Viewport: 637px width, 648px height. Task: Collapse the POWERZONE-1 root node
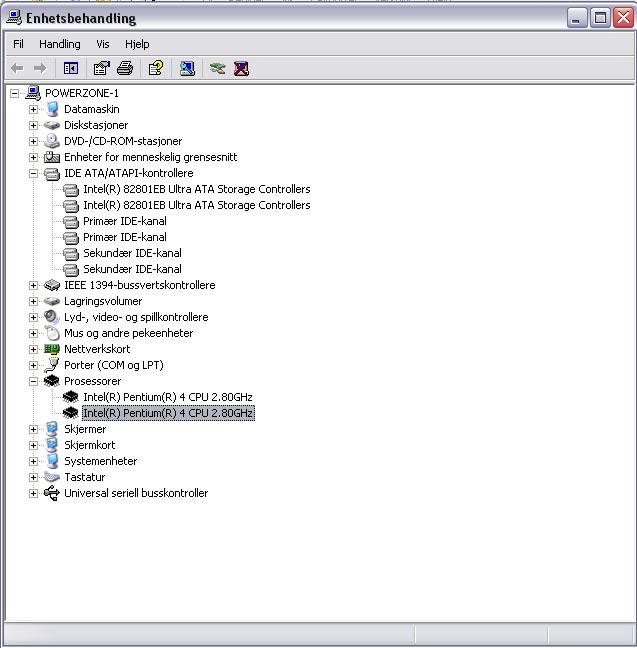pos(14,93)
